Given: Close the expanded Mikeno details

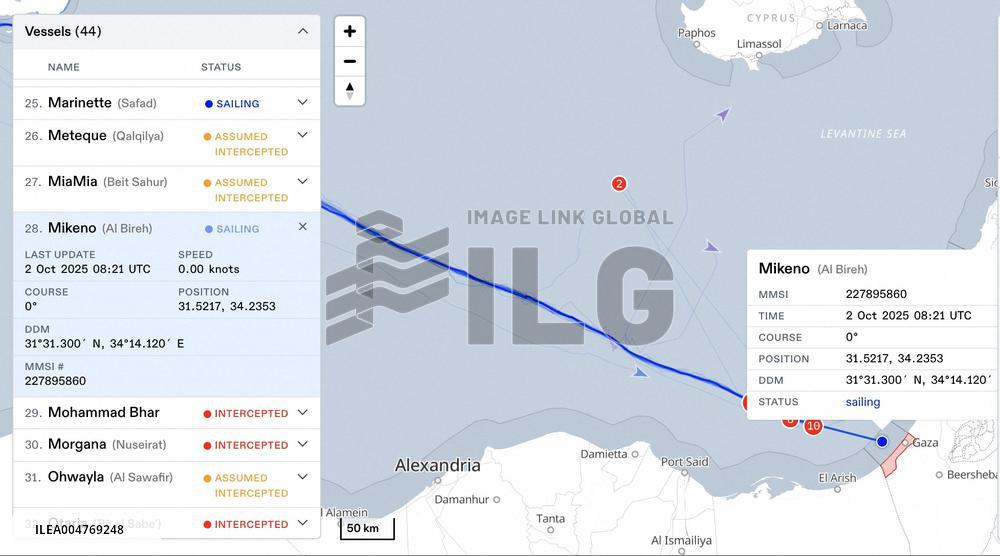Looking at the screenshot, I should coord(303,227).
